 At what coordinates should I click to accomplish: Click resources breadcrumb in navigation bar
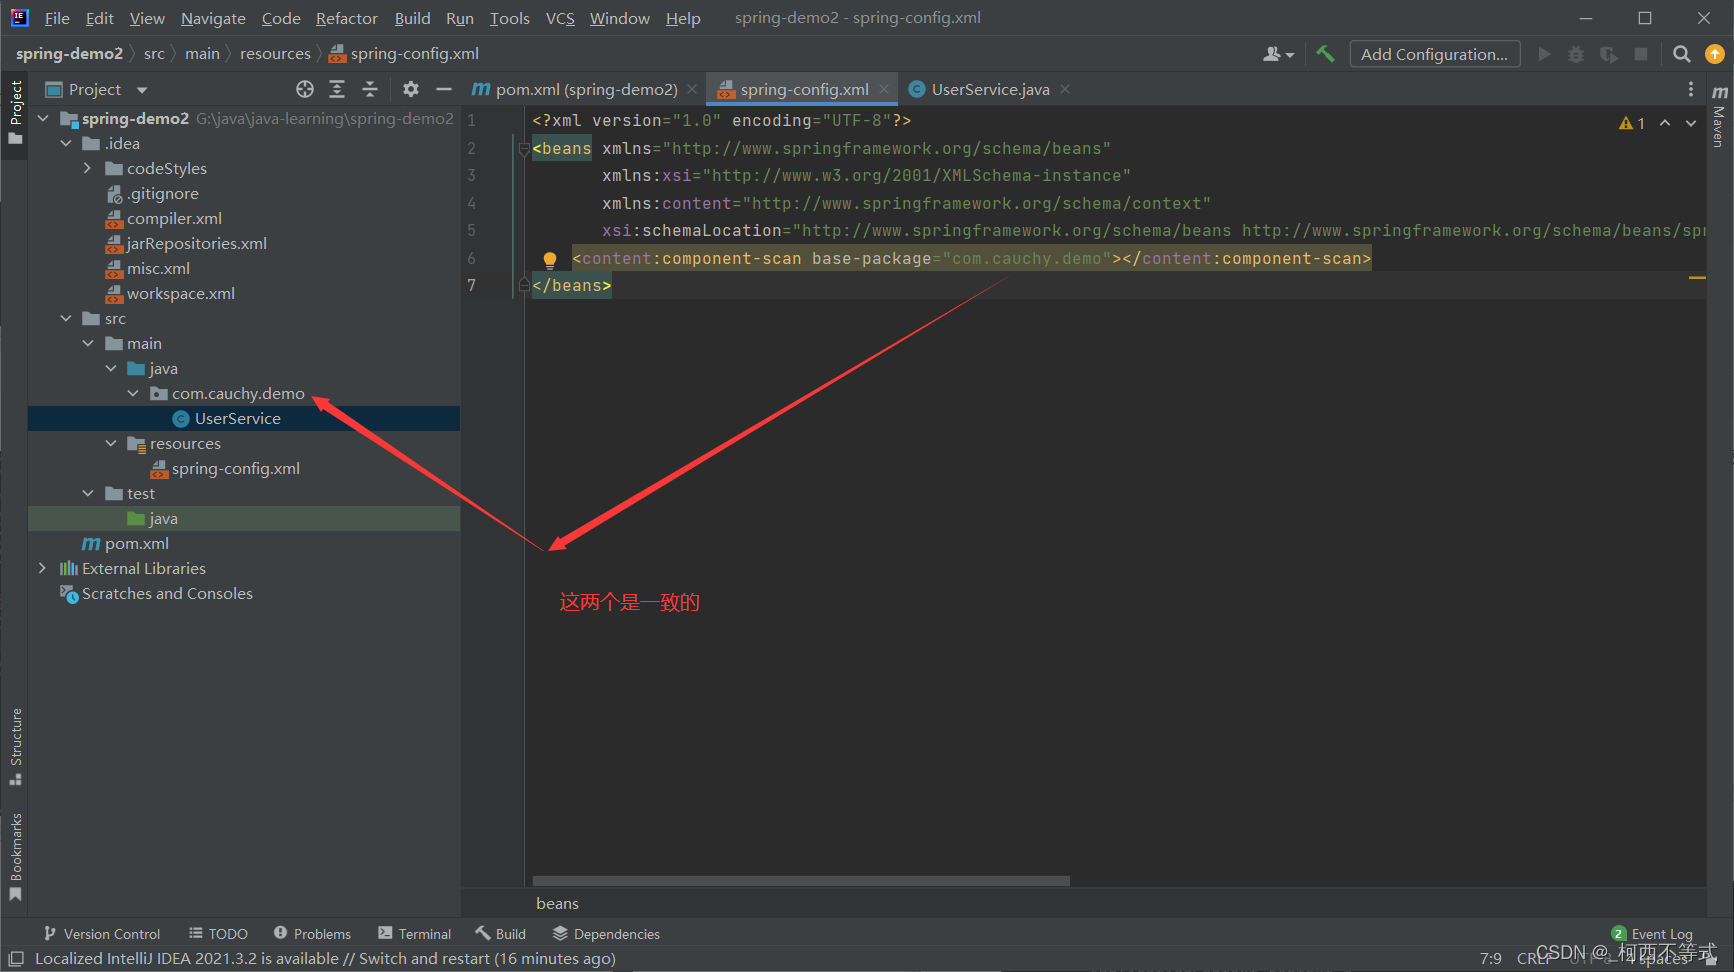275,54
